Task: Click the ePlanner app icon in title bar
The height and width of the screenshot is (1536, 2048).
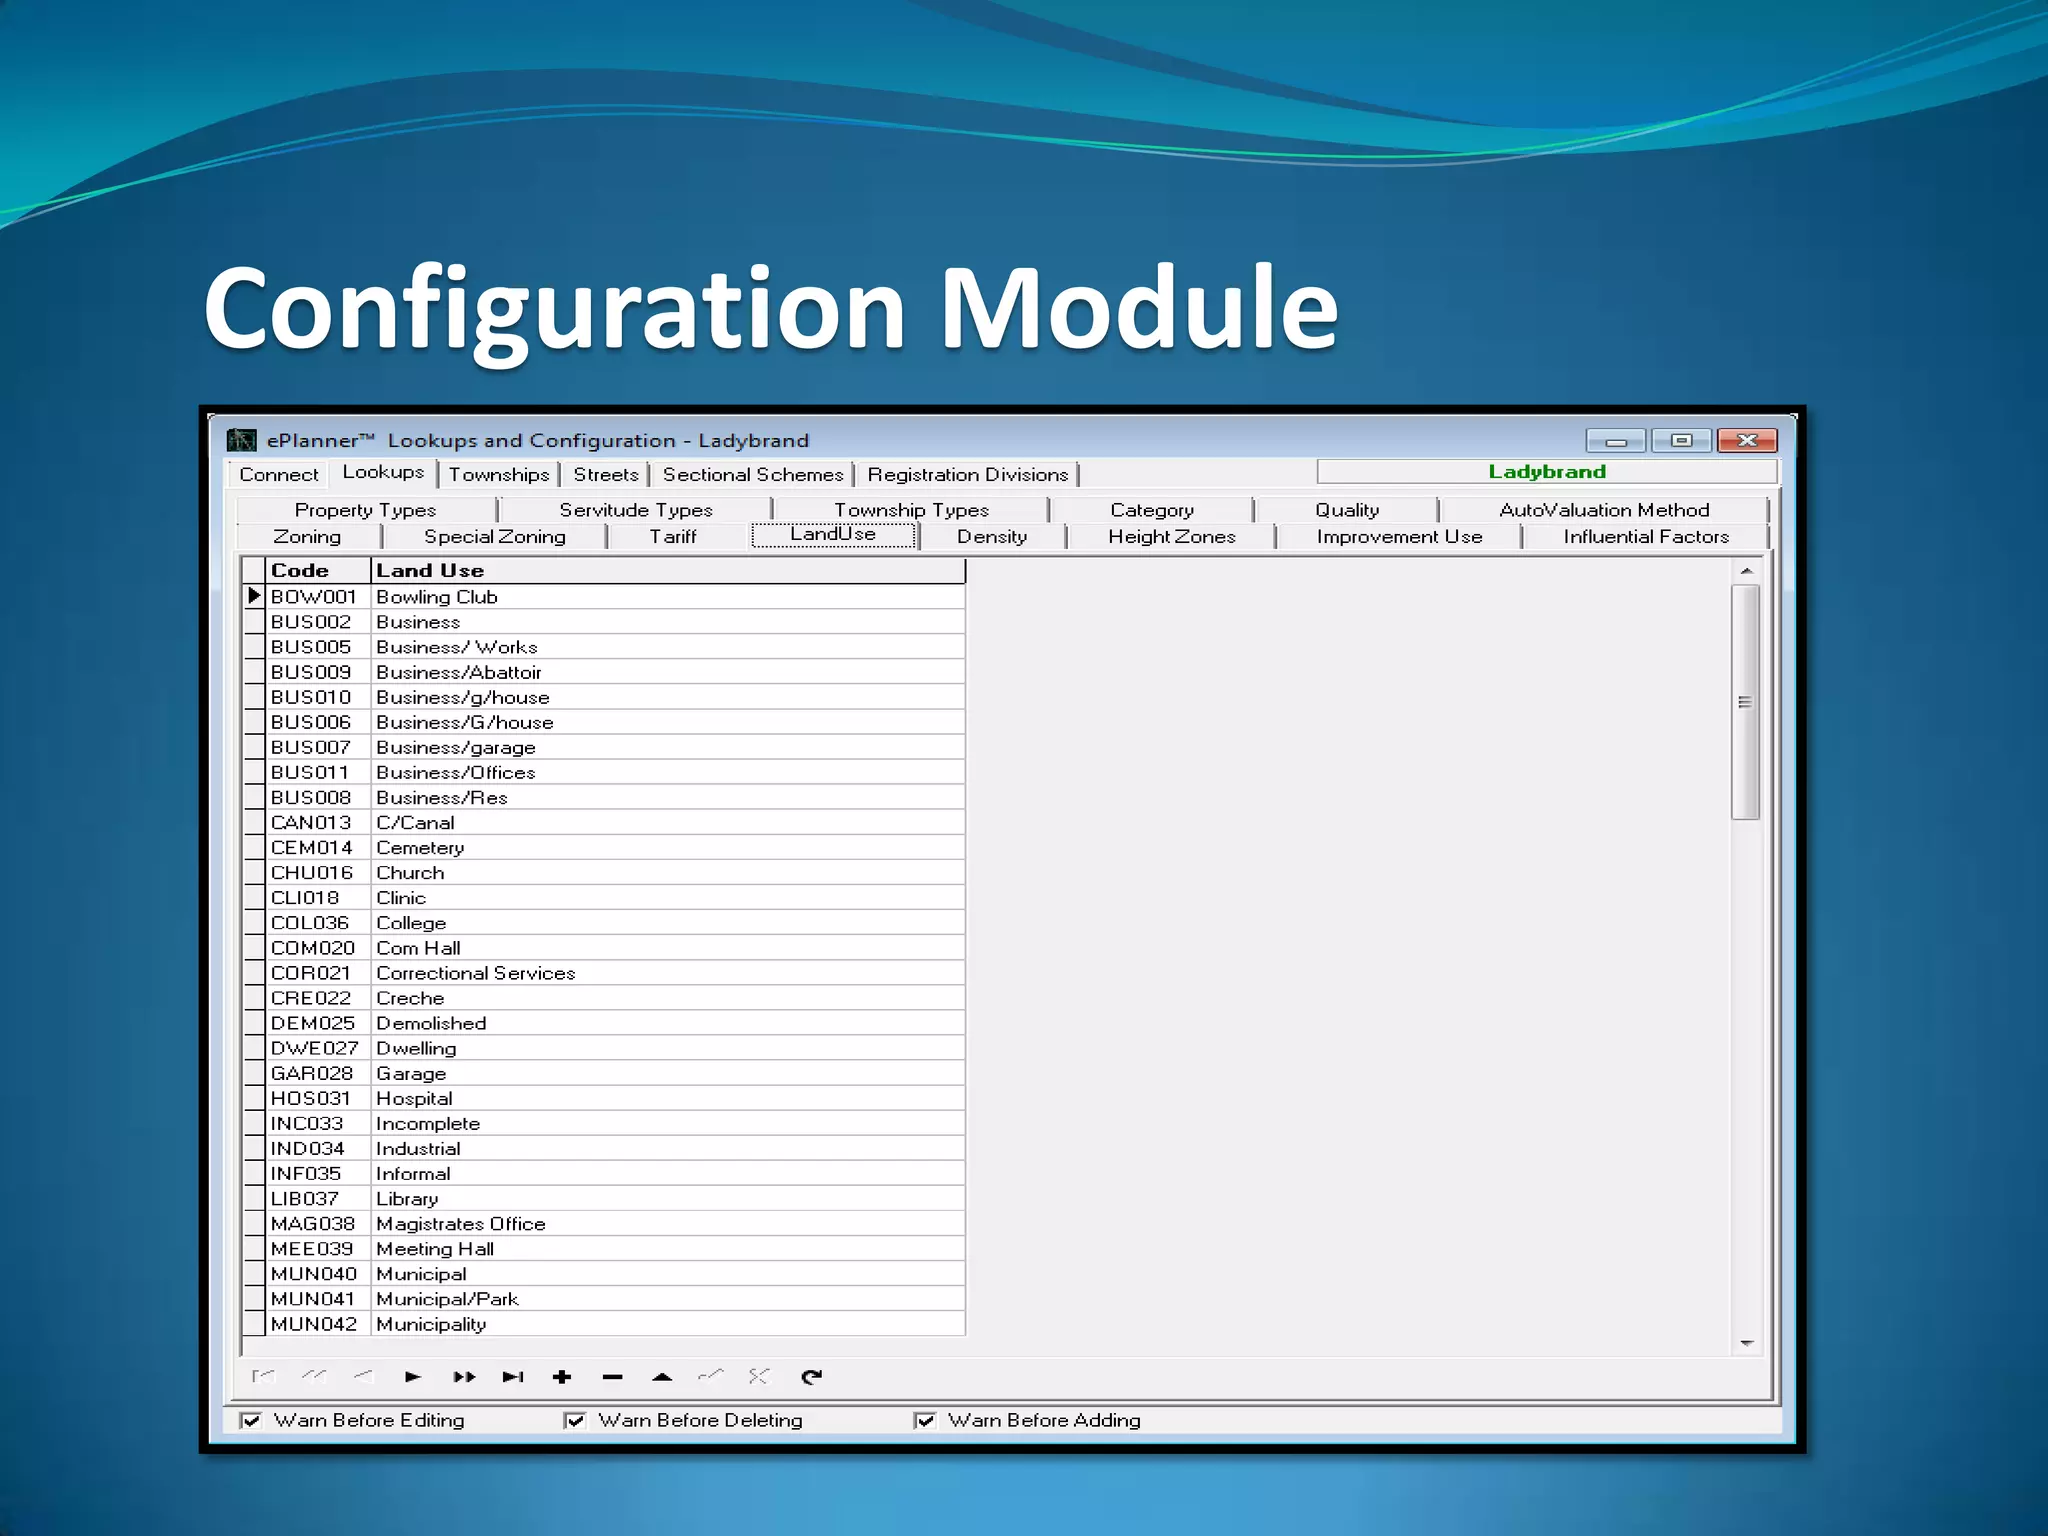Action: coord(241,440)
